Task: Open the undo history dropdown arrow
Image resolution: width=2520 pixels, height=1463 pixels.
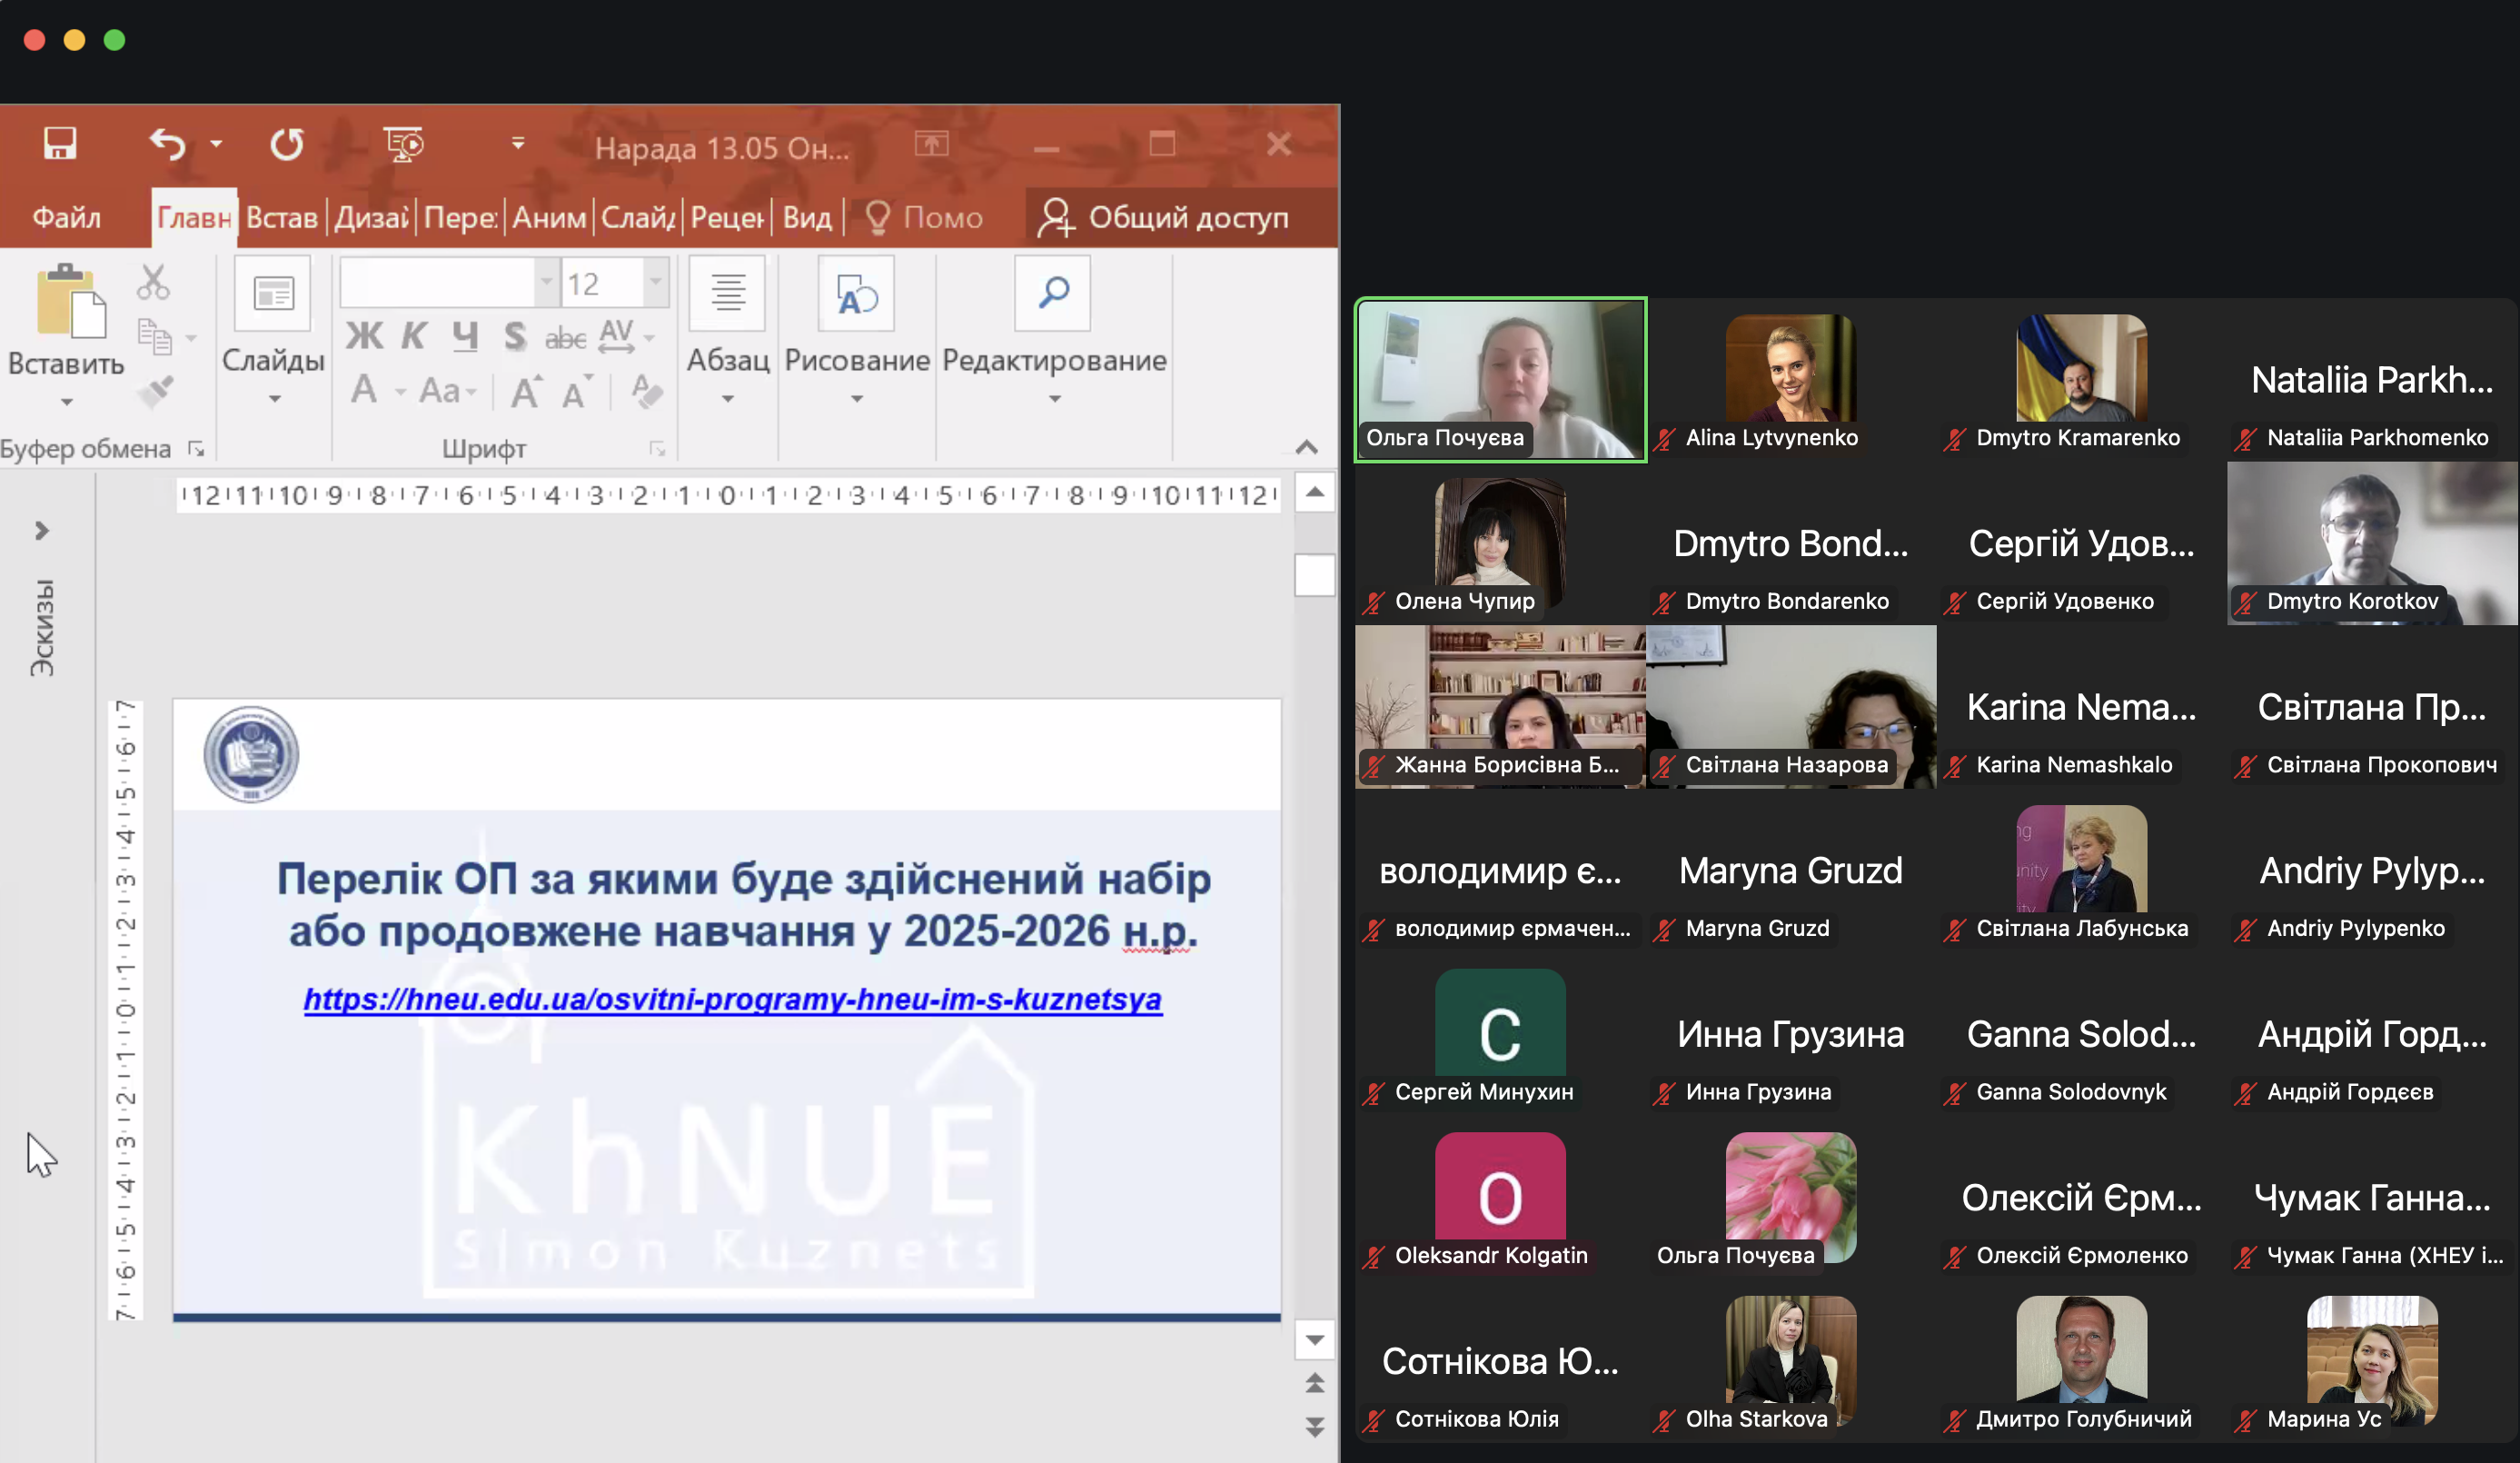Action: 216,145
